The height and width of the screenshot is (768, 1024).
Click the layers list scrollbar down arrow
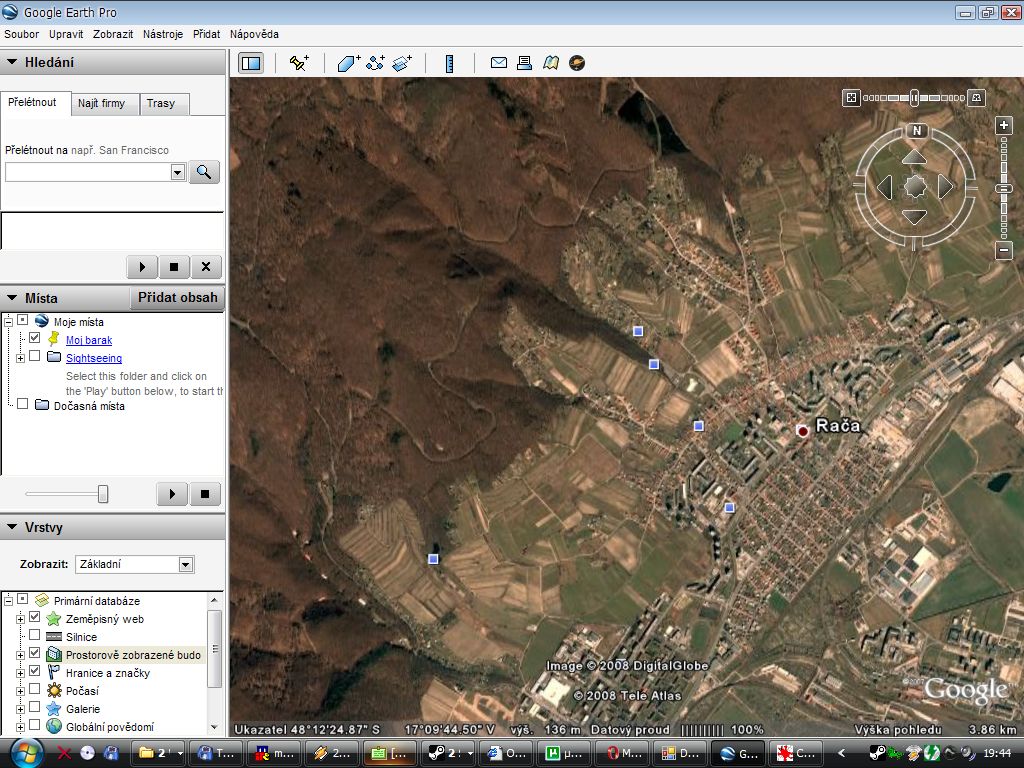pyautogui.click(x=214, y=727)
